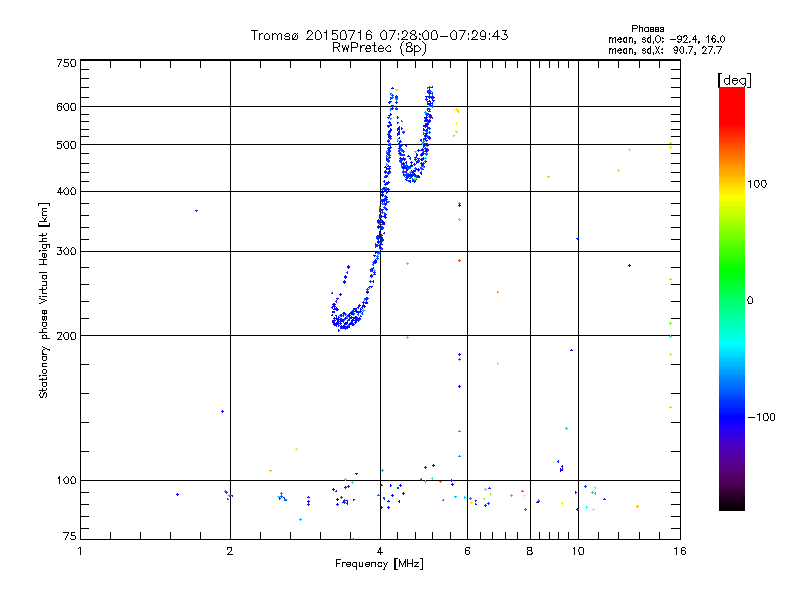The image size is (800, 600).
Task: Click the 'mean, sd,O: -92.4, 16.0' line
Action: coord(666,39)
